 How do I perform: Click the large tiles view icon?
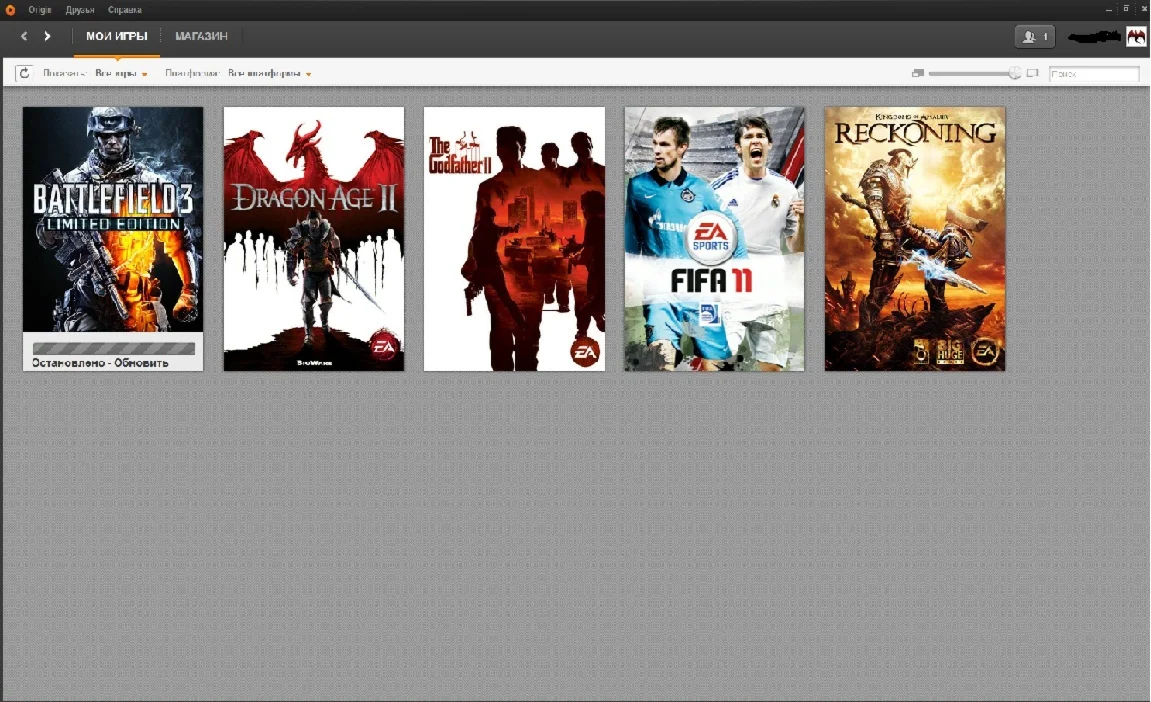(x=1032, y=72)
